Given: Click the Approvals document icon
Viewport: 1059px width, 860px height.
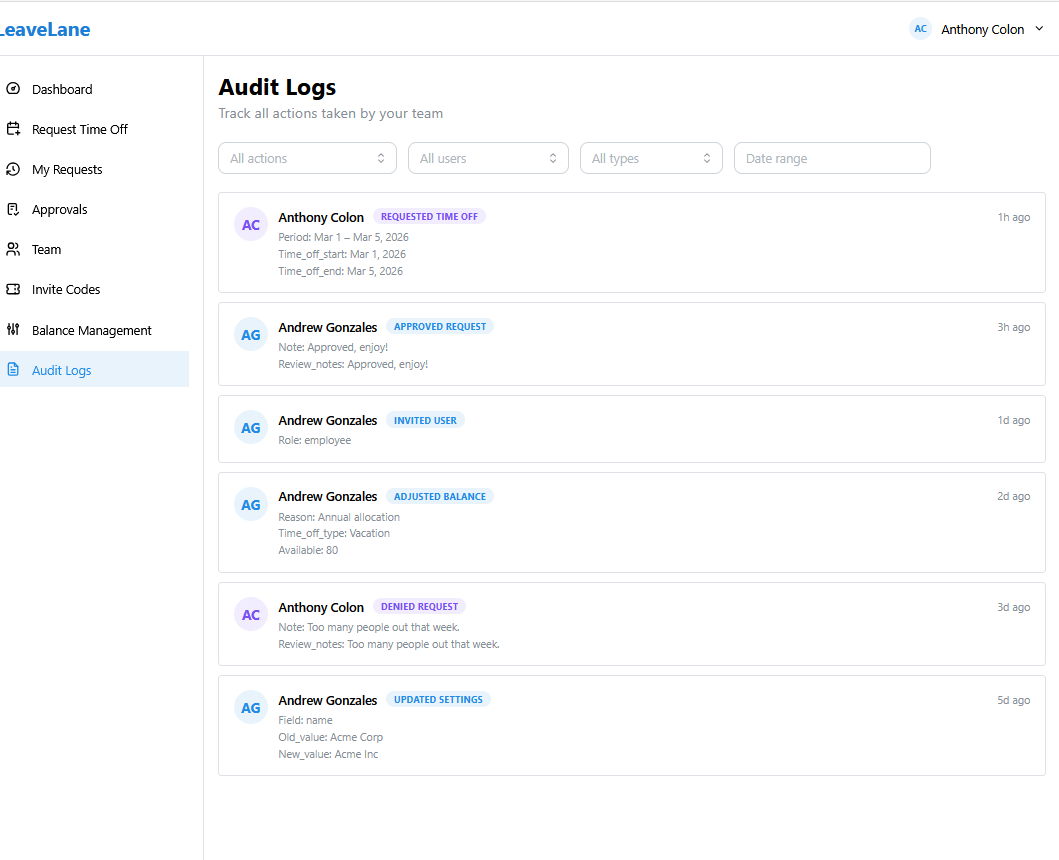Looking at the screenshot, I should click(x=13, y=209).
